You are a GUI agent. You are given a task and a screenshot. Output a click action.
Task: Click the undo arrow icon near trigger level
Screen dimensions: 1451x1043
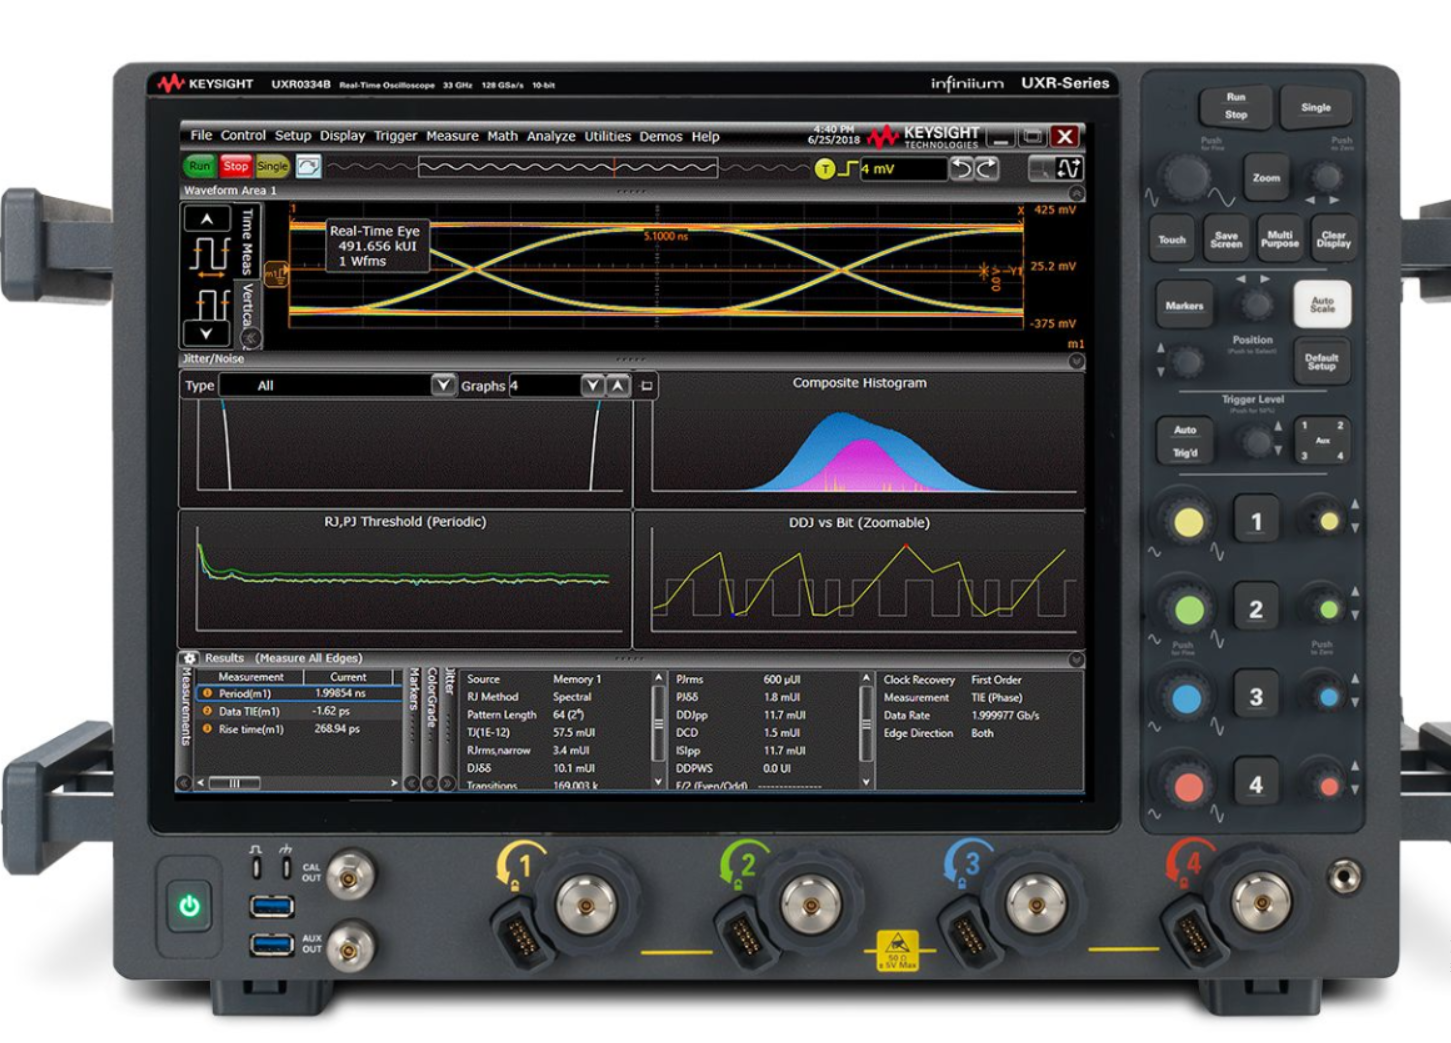tap(962, 169)
